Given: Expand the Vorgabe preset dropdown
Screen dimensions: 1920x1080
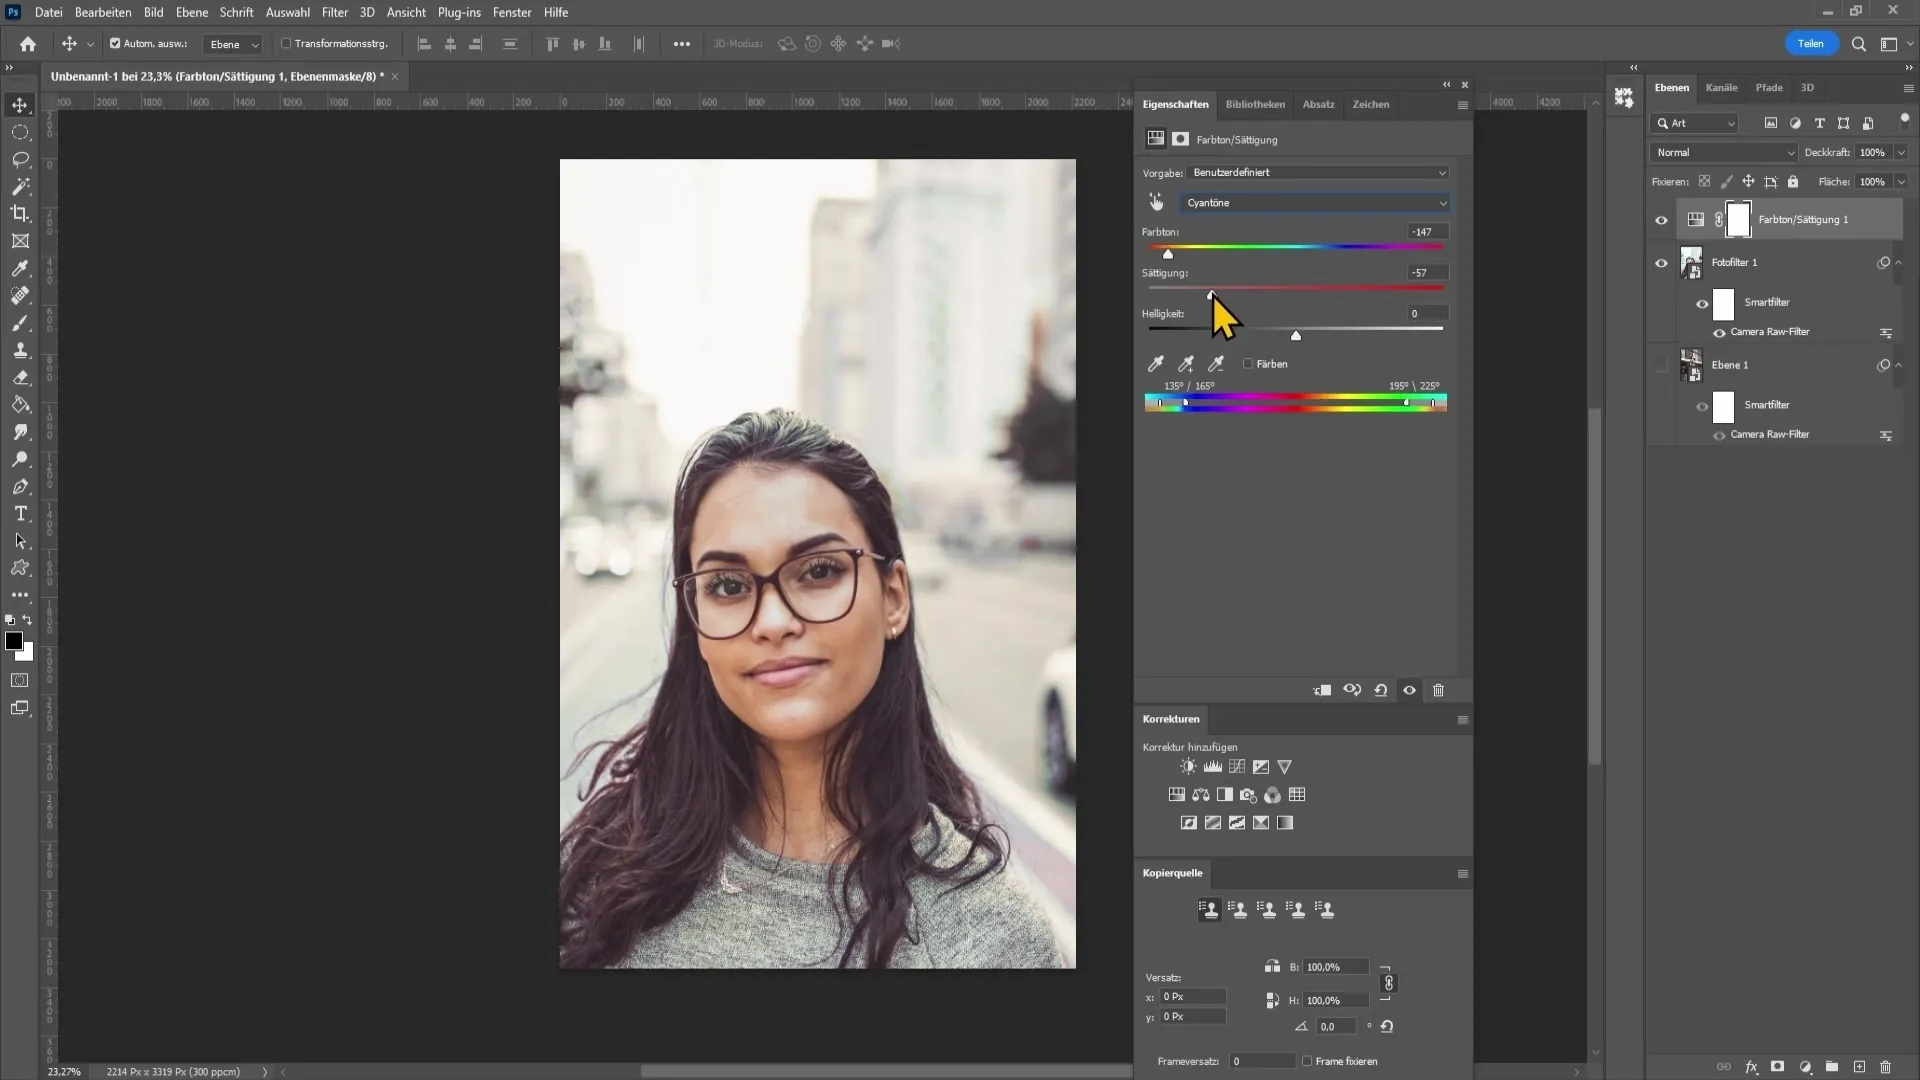Looking at the screenshot, I should (x=1441, y=173).
